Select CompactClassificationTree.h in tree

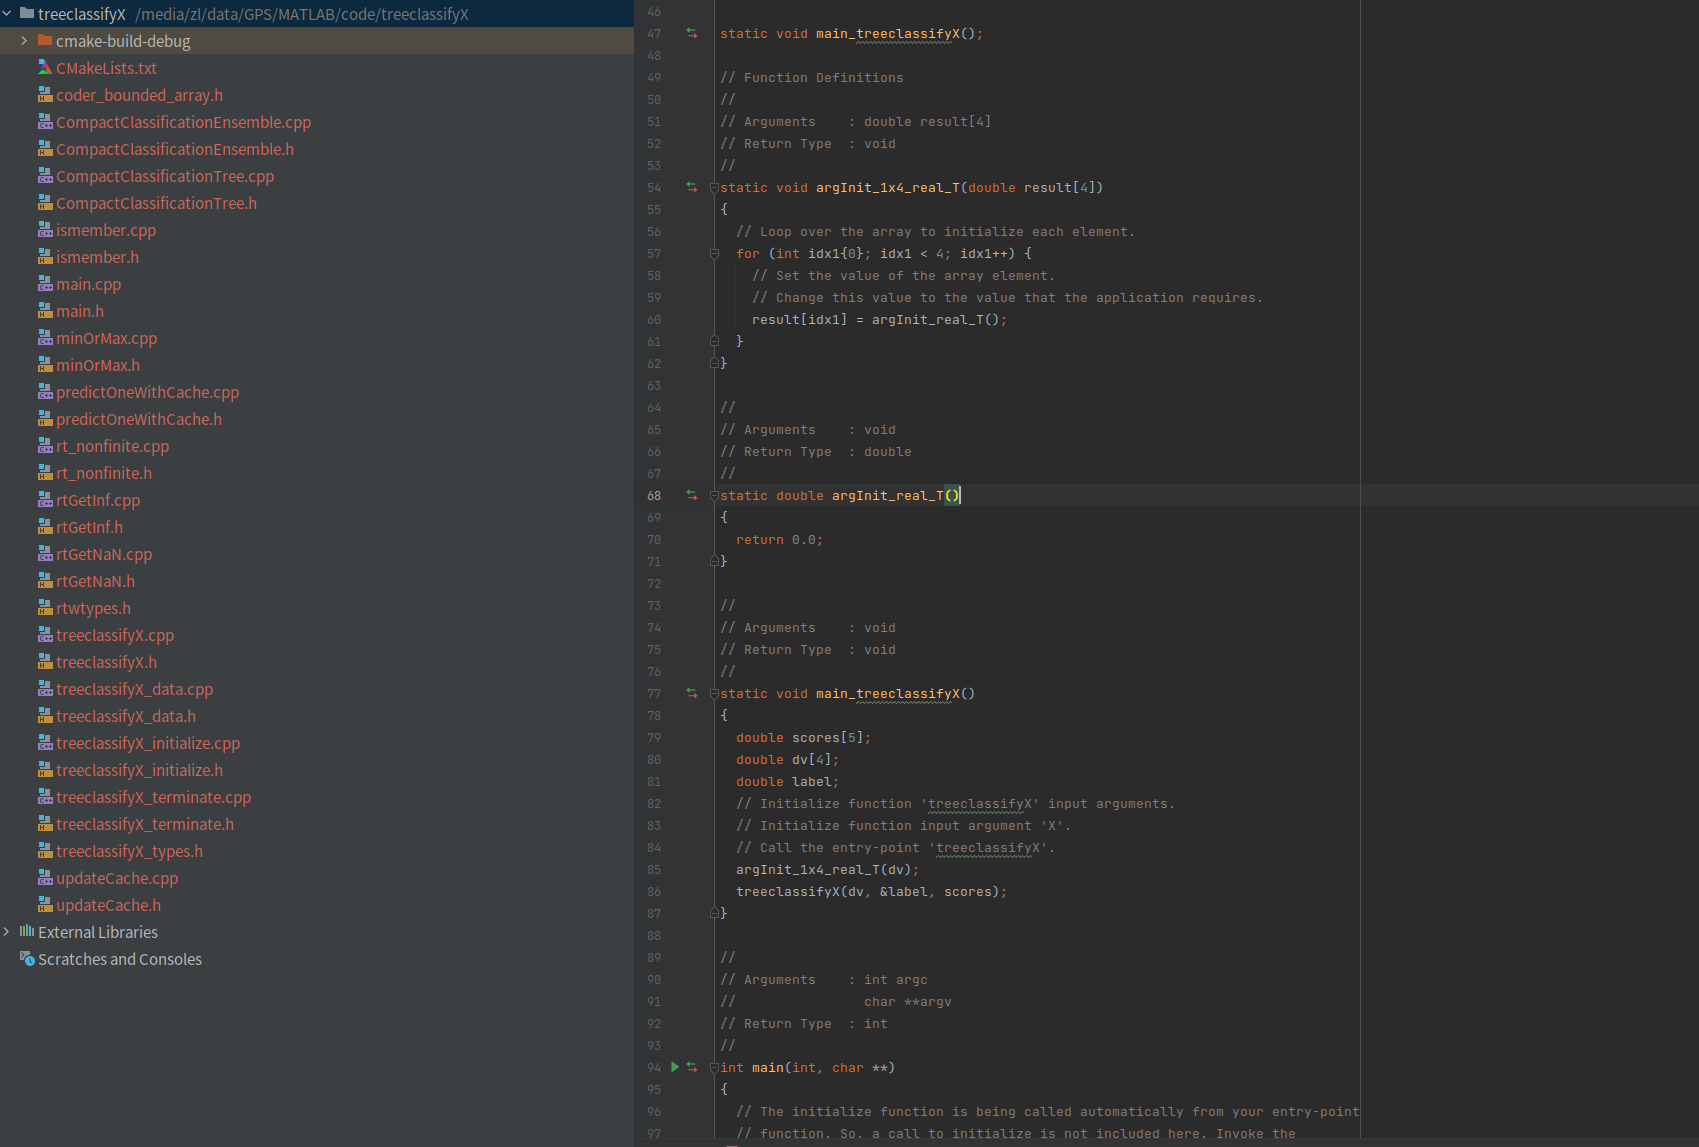pos(156,203)
